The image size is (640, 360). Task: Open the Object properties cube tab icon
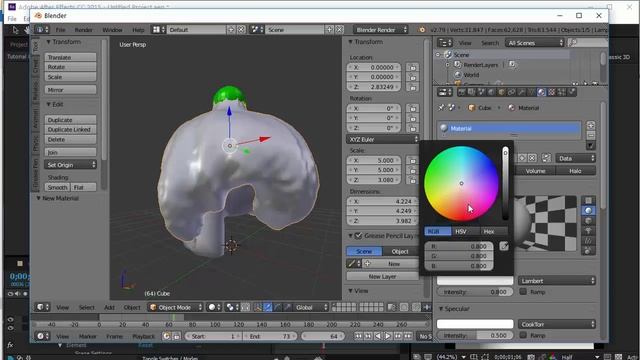tap(502, 92)
